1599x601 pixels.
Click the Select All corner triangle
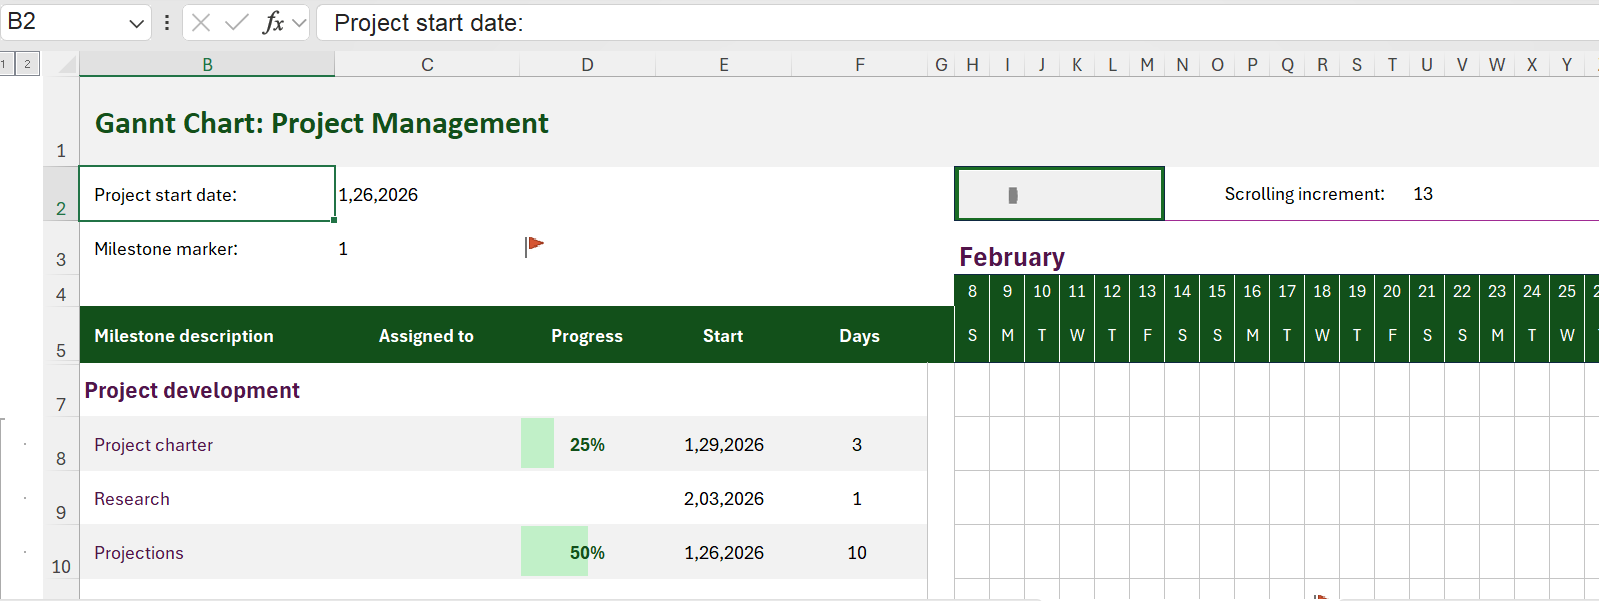(x=67, y=65)
